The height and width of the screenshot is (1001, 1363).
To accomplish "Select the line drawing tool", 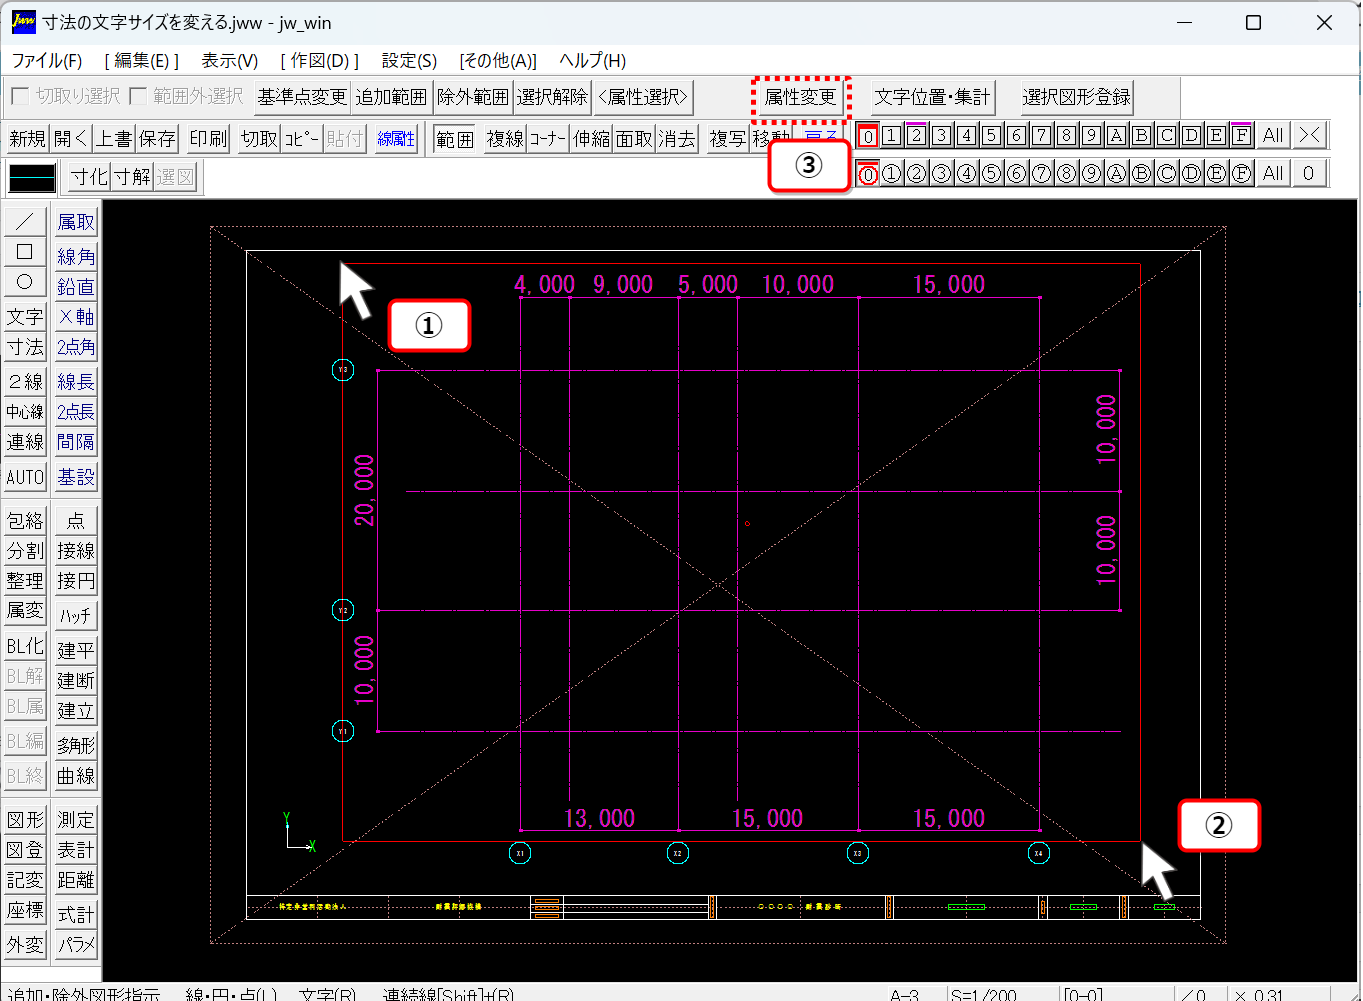I will point(25,221).
